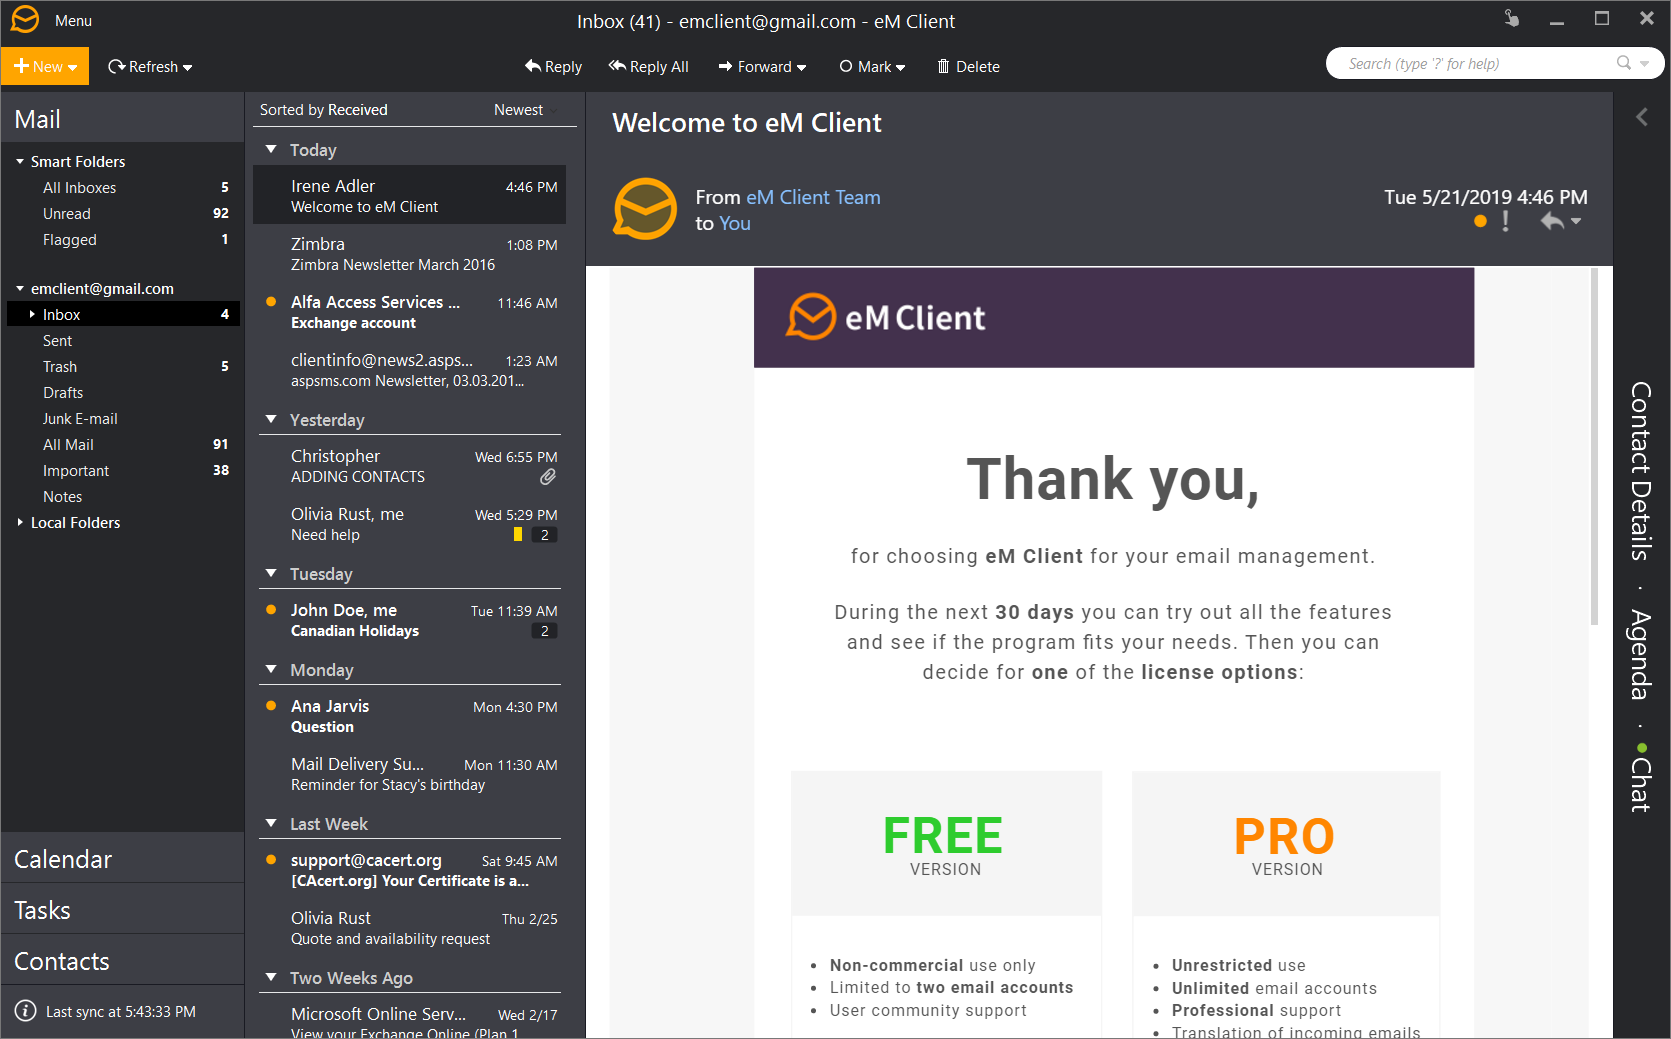Viewport: 1671px width, 1039px height.
Task: Click the attachment paperclip on Christopher's email
Action: 547,477
